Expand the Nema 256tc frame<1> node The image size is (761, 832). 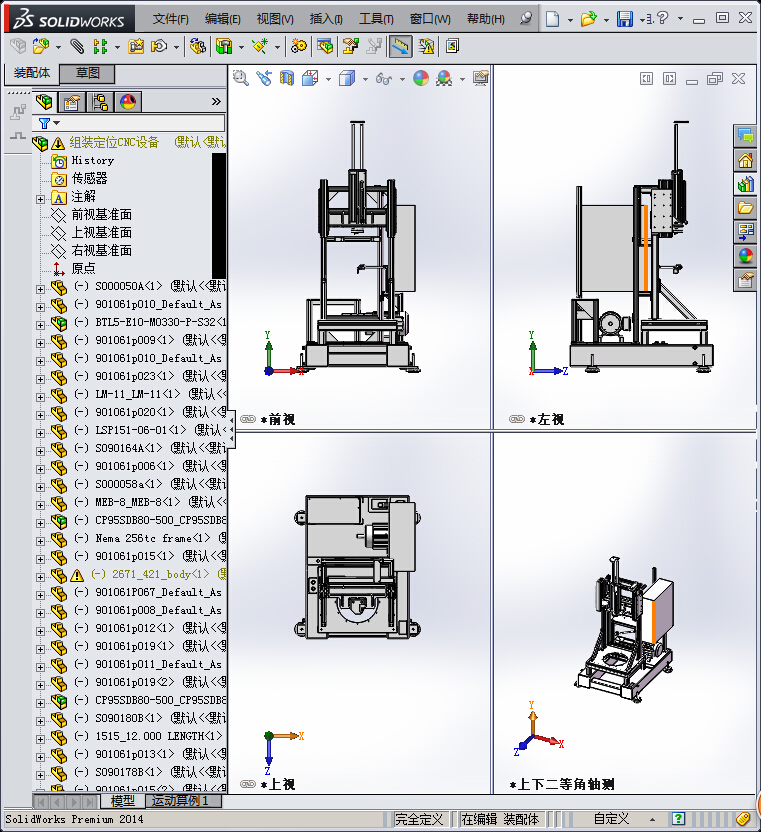pos(40,541)
